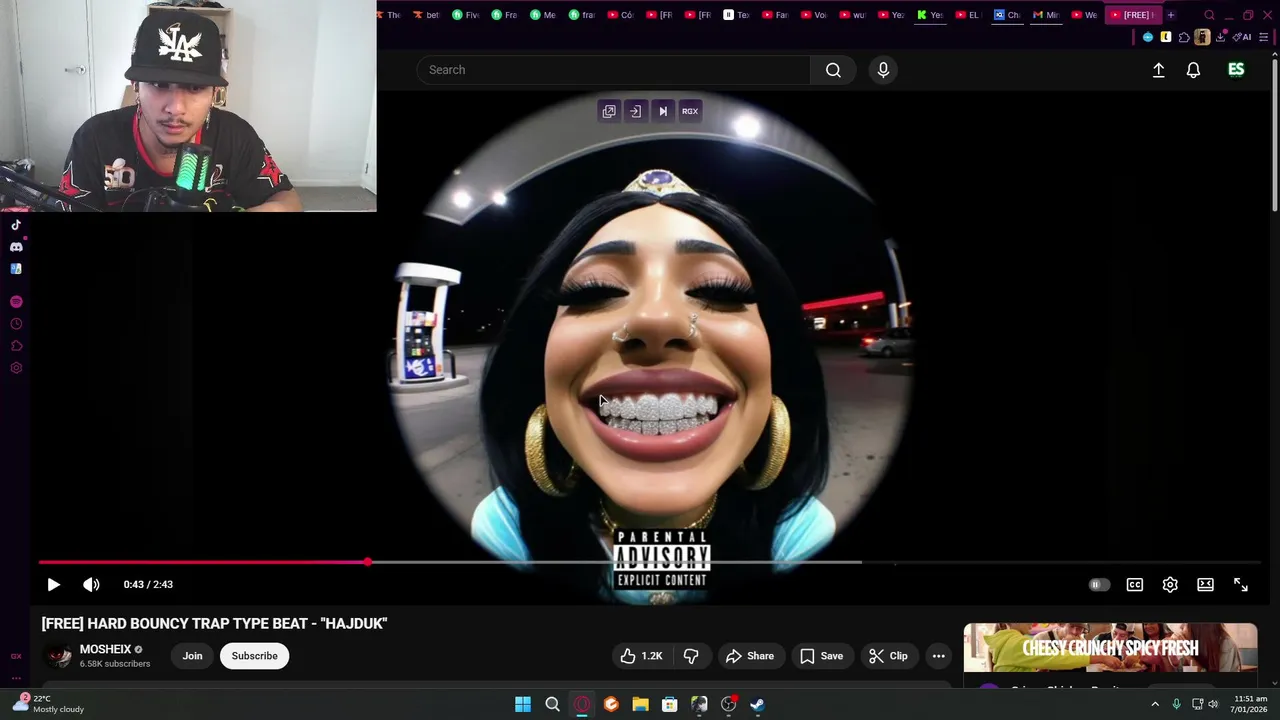Open Discord in the Opera sidebar
The height and width of the screenshot is (720, 1280).
16,247
